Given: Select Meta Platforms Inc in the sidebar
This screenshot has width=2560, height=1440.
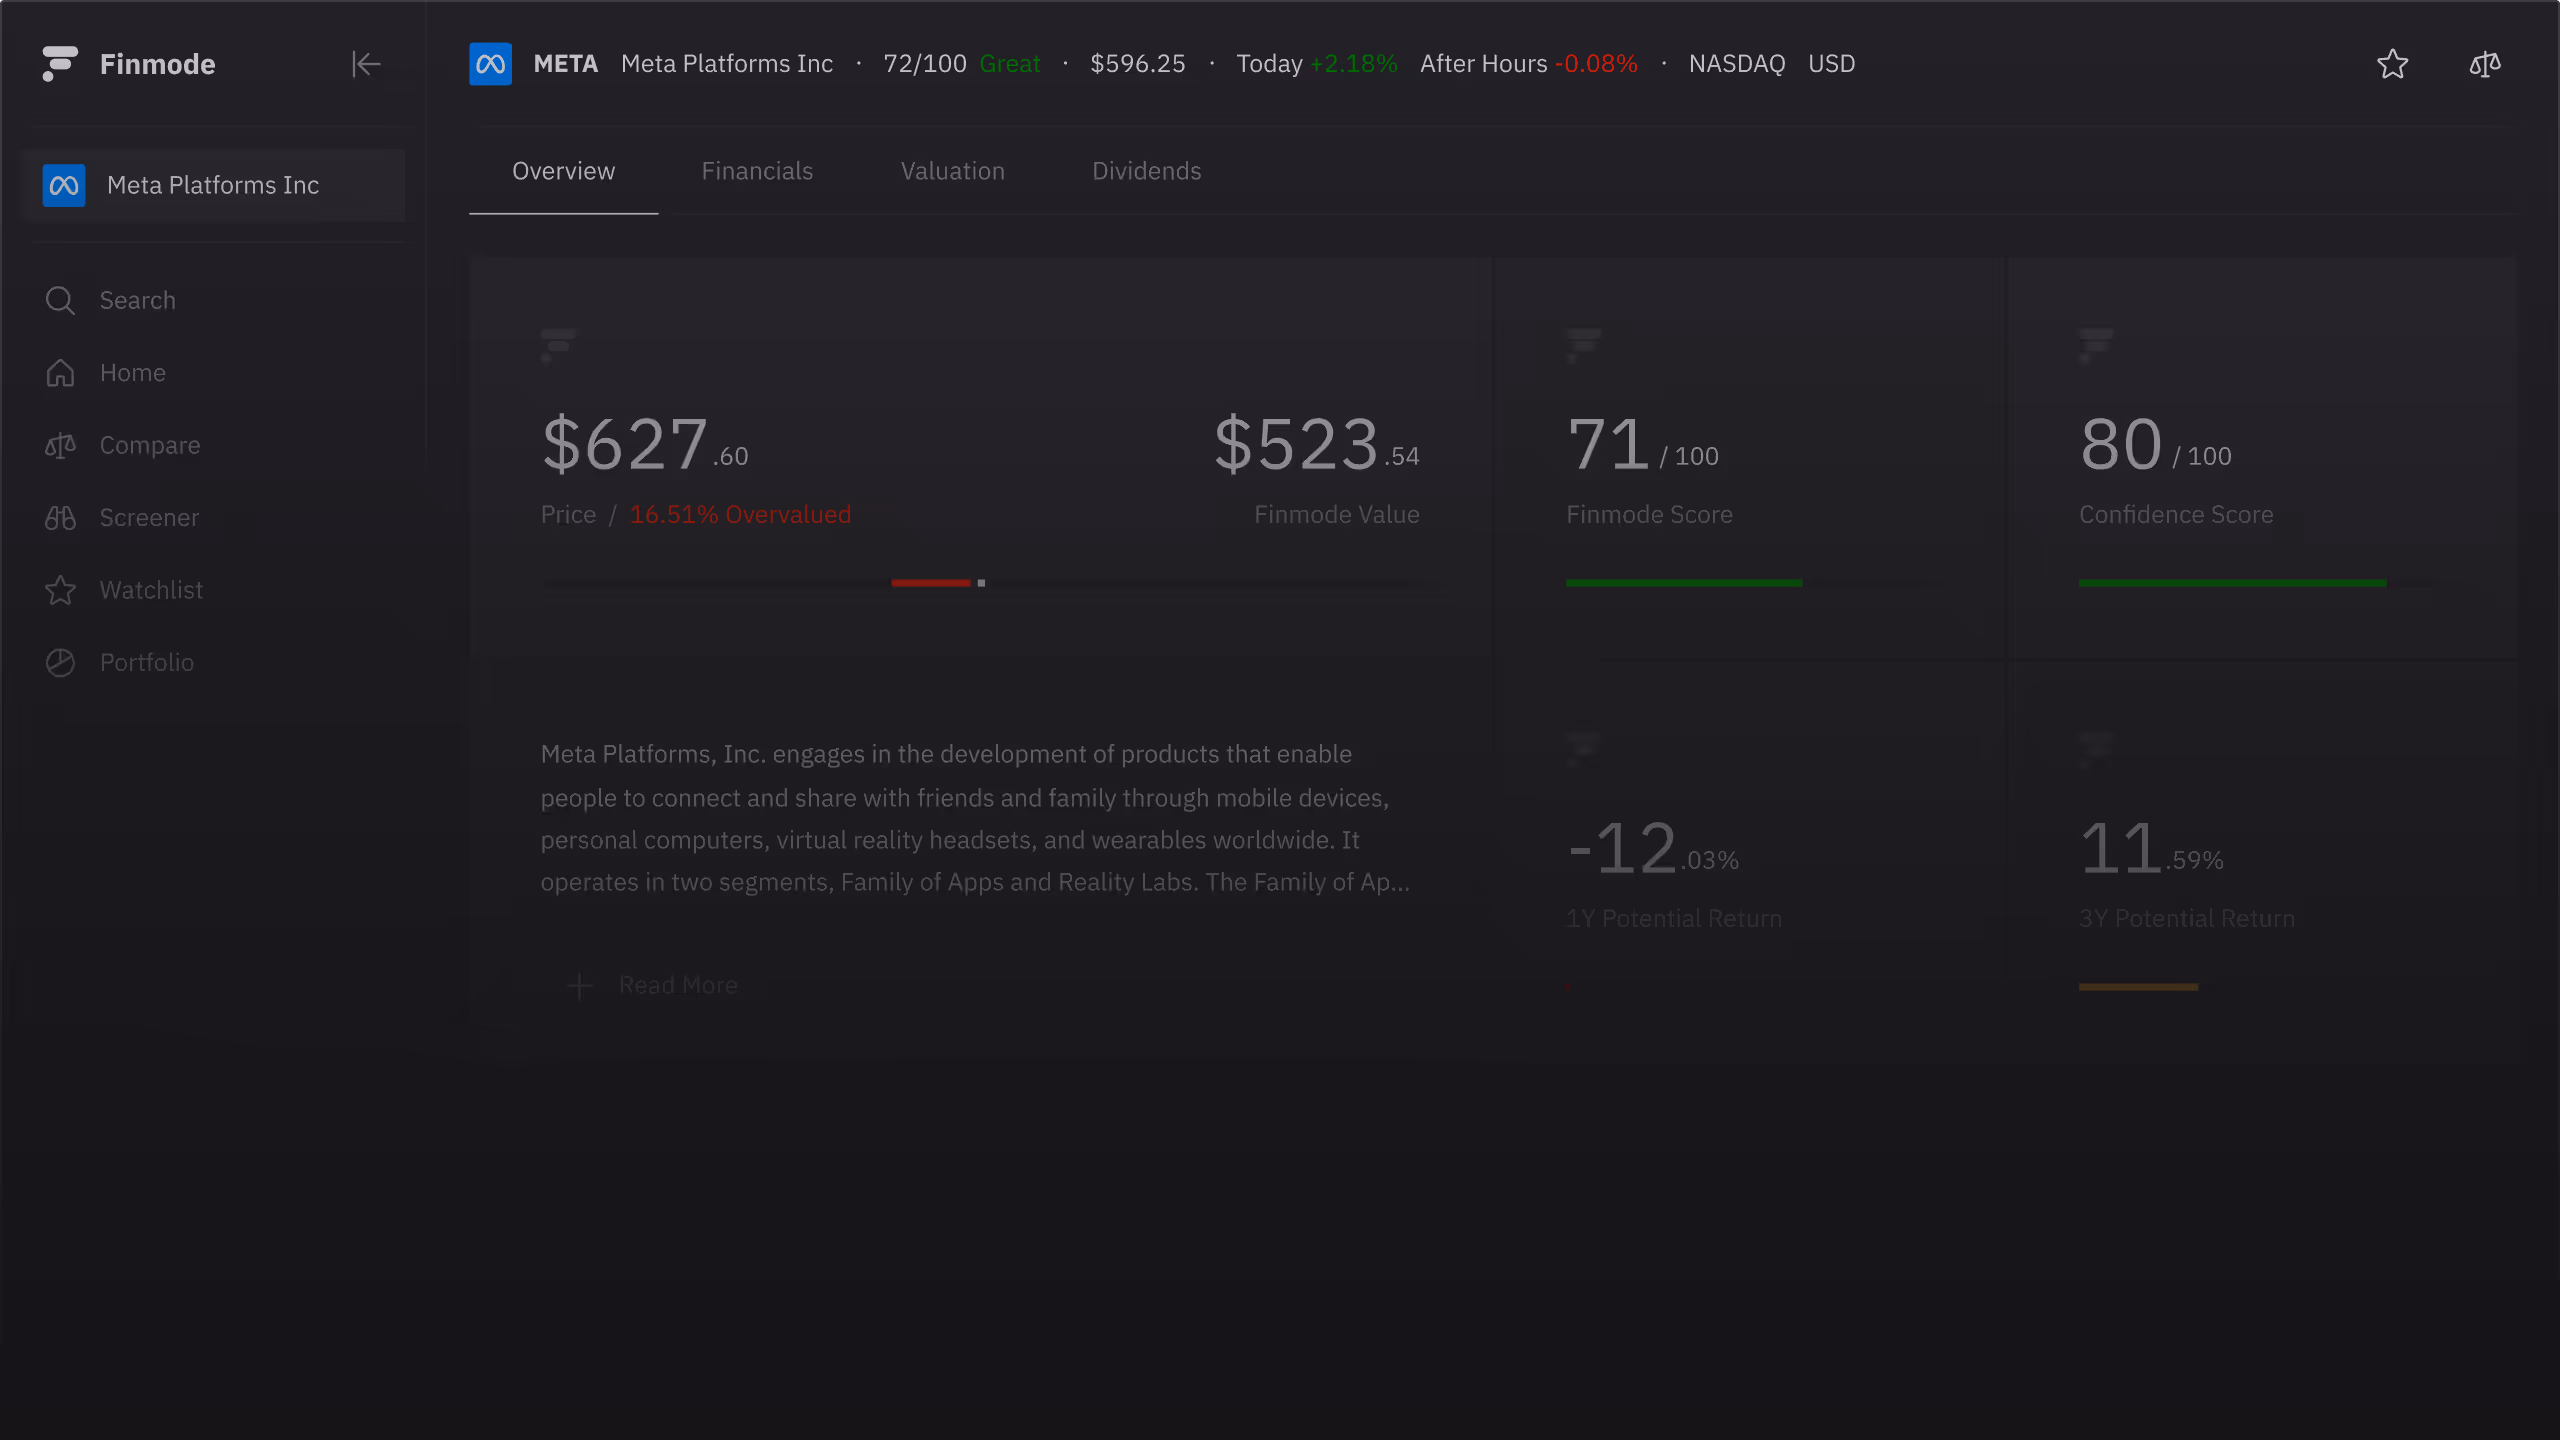Looking at the screenshot, I should pos(212,185).
